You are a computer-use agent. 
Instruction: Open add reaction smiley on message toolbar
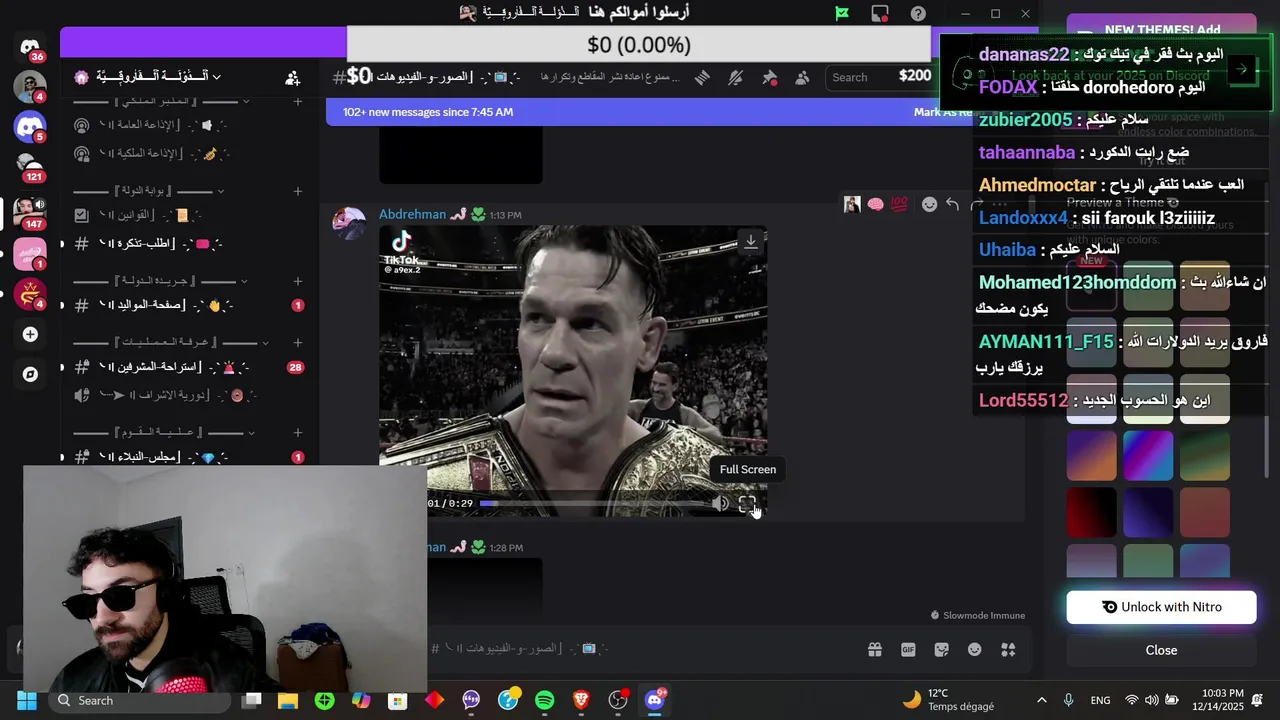tap(929, 204)
